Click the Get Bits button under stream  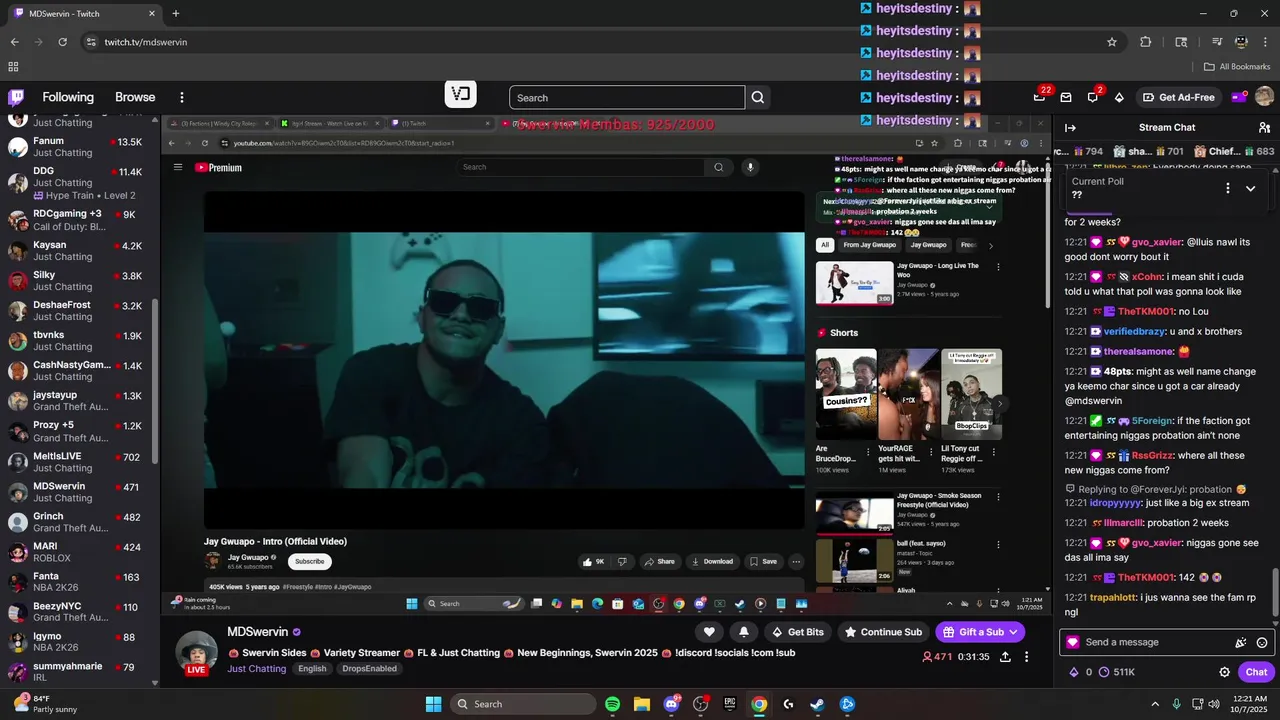pyautogui.click(x=797, y=632)
